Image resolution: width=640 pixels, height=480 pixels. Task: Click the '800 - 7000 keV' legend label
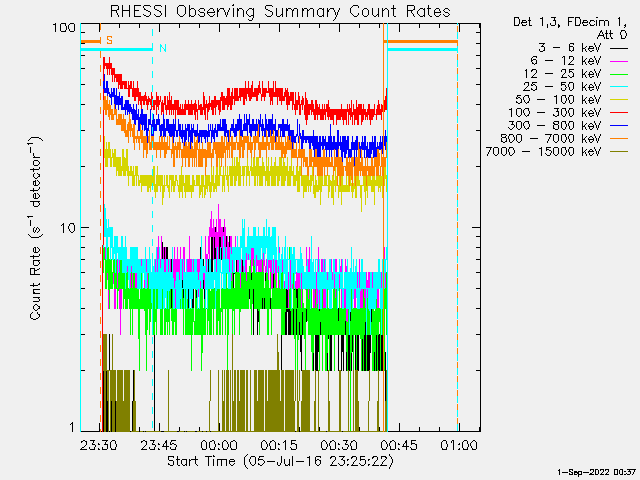pos(551,139)
